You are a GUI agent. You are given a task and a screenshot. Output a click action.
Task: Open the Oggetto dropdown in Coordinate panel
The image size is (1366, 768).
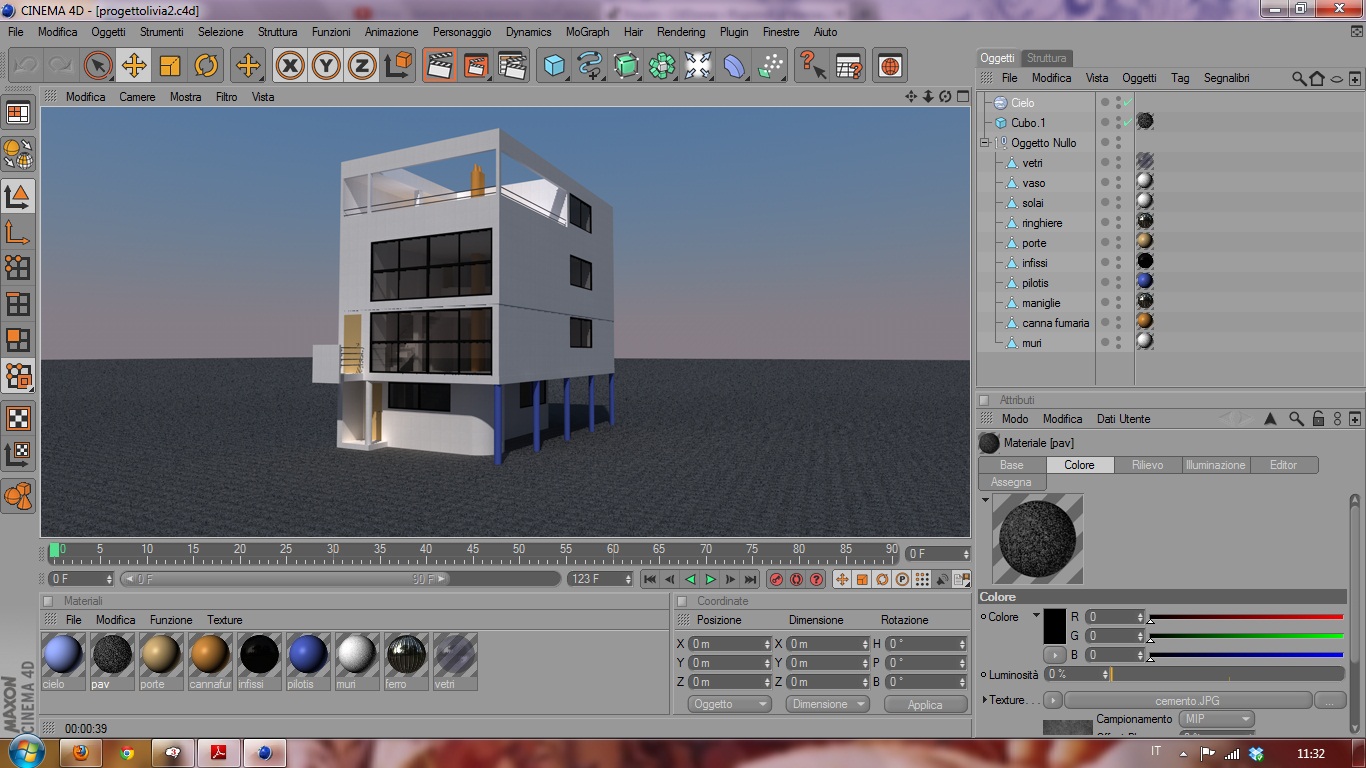(730, 704)
